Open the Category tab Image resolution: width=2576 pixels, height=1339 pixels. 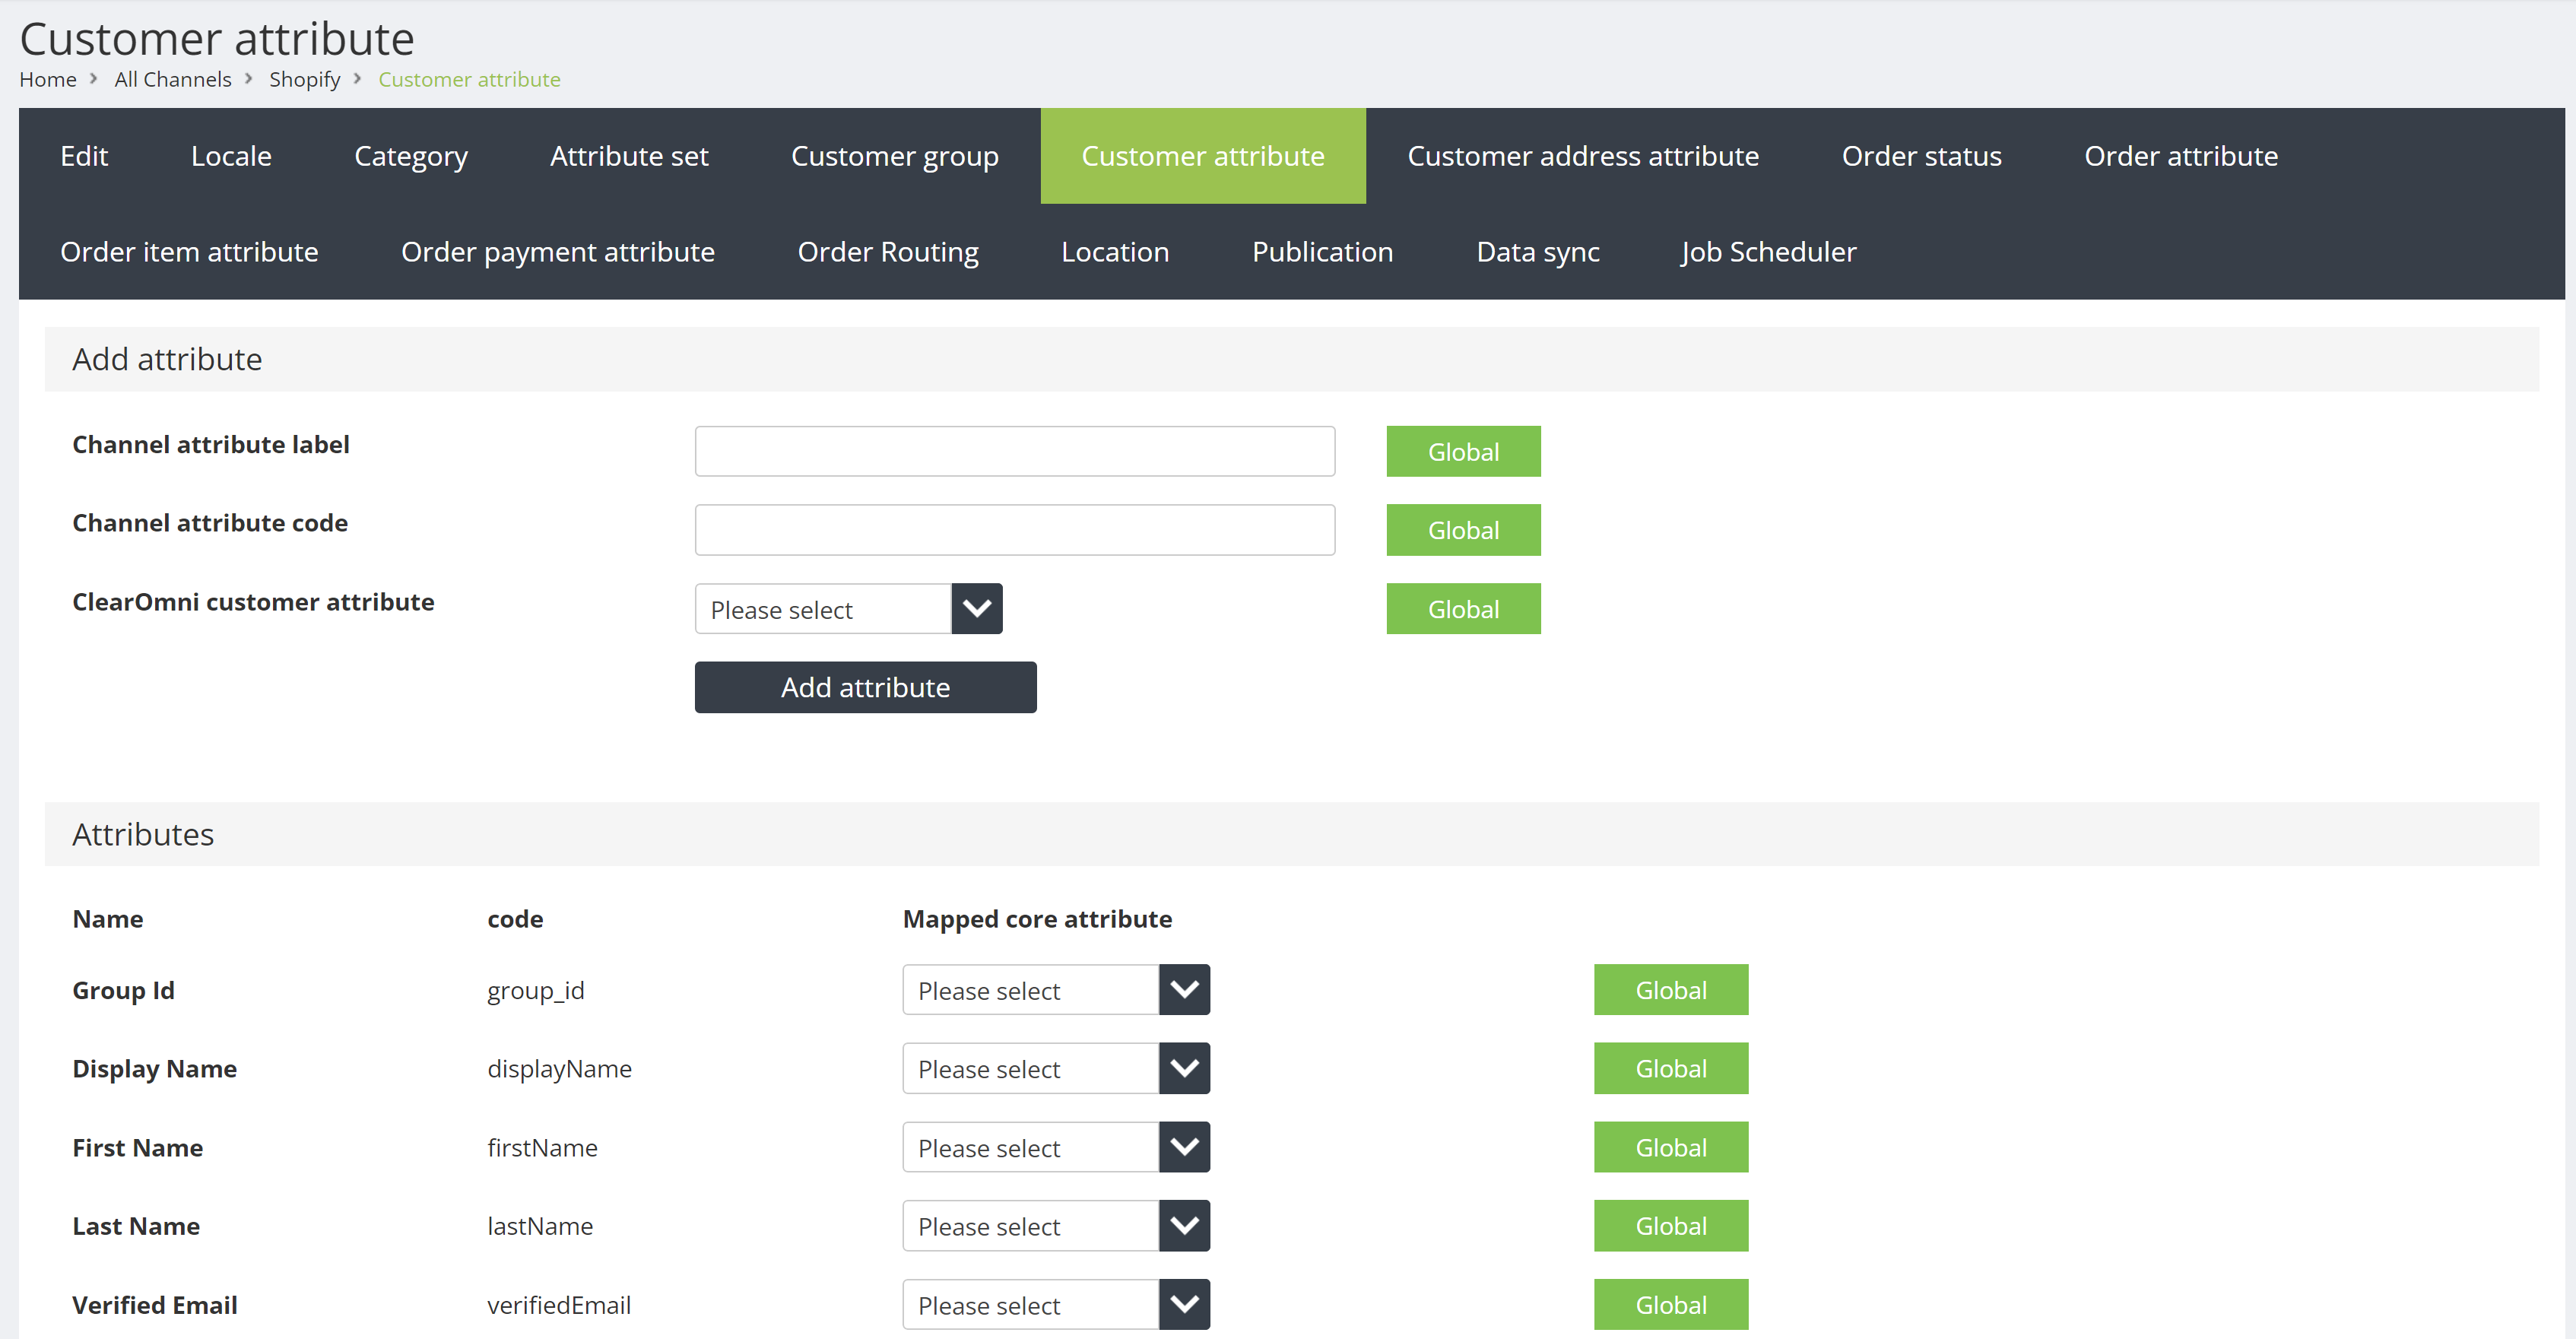[x=411, y=156]
